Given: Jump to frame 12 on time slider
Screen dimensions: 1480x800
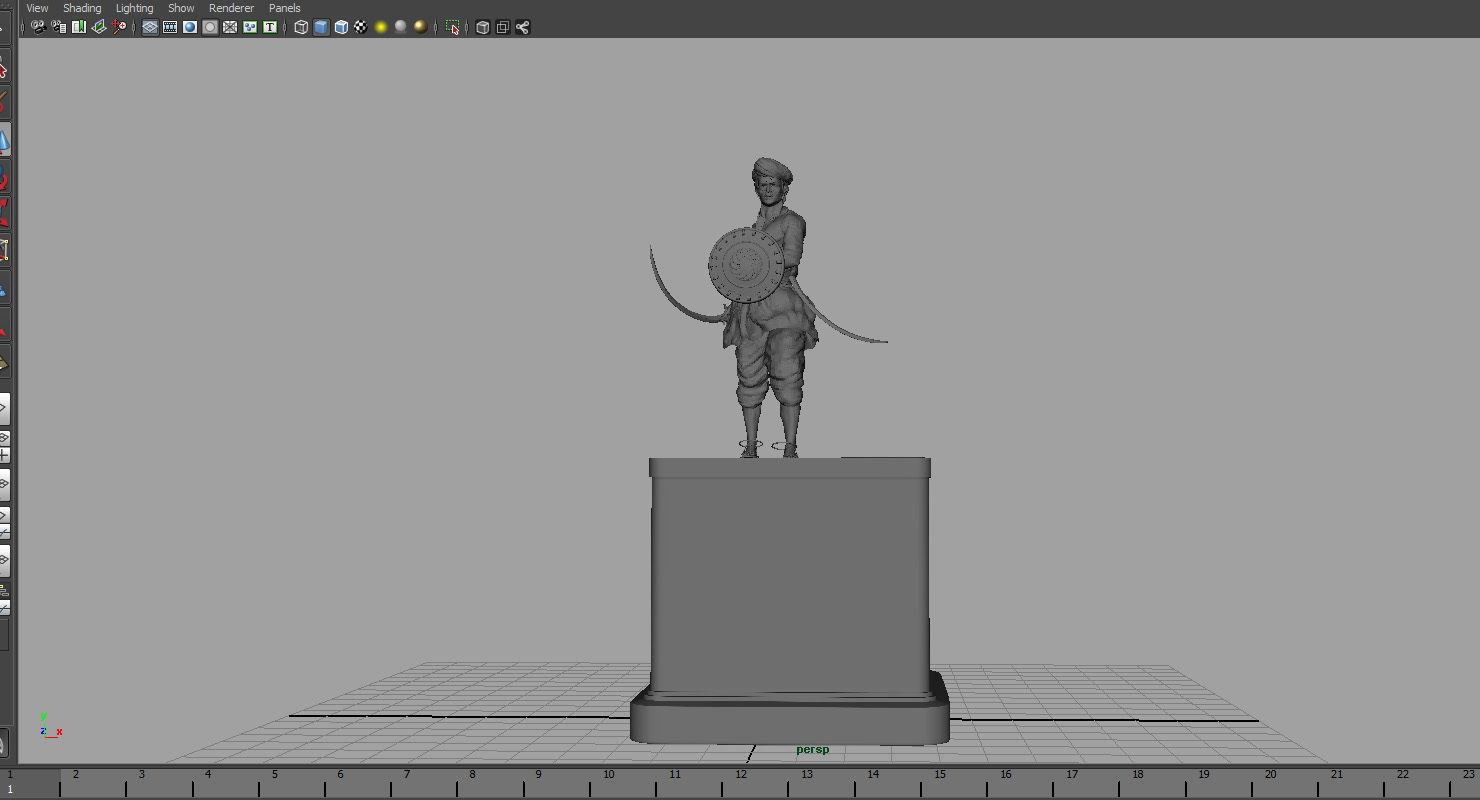Looking at the screenshot, I should tap(741, 774).
